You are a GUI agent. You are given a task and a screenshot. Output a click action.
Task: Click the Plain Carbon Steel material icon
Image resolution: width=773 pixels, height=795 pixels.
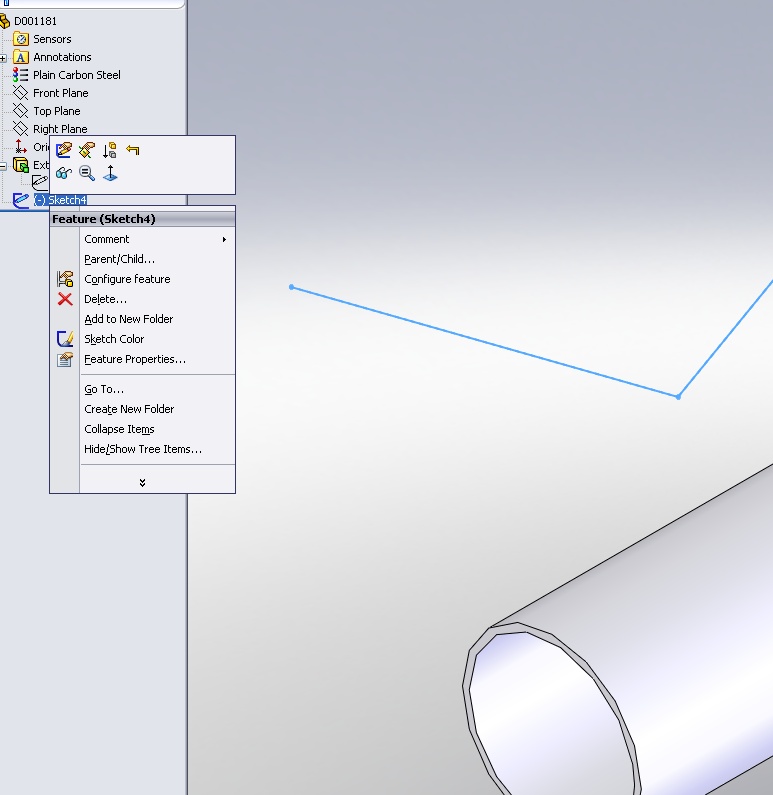point(20,75)
